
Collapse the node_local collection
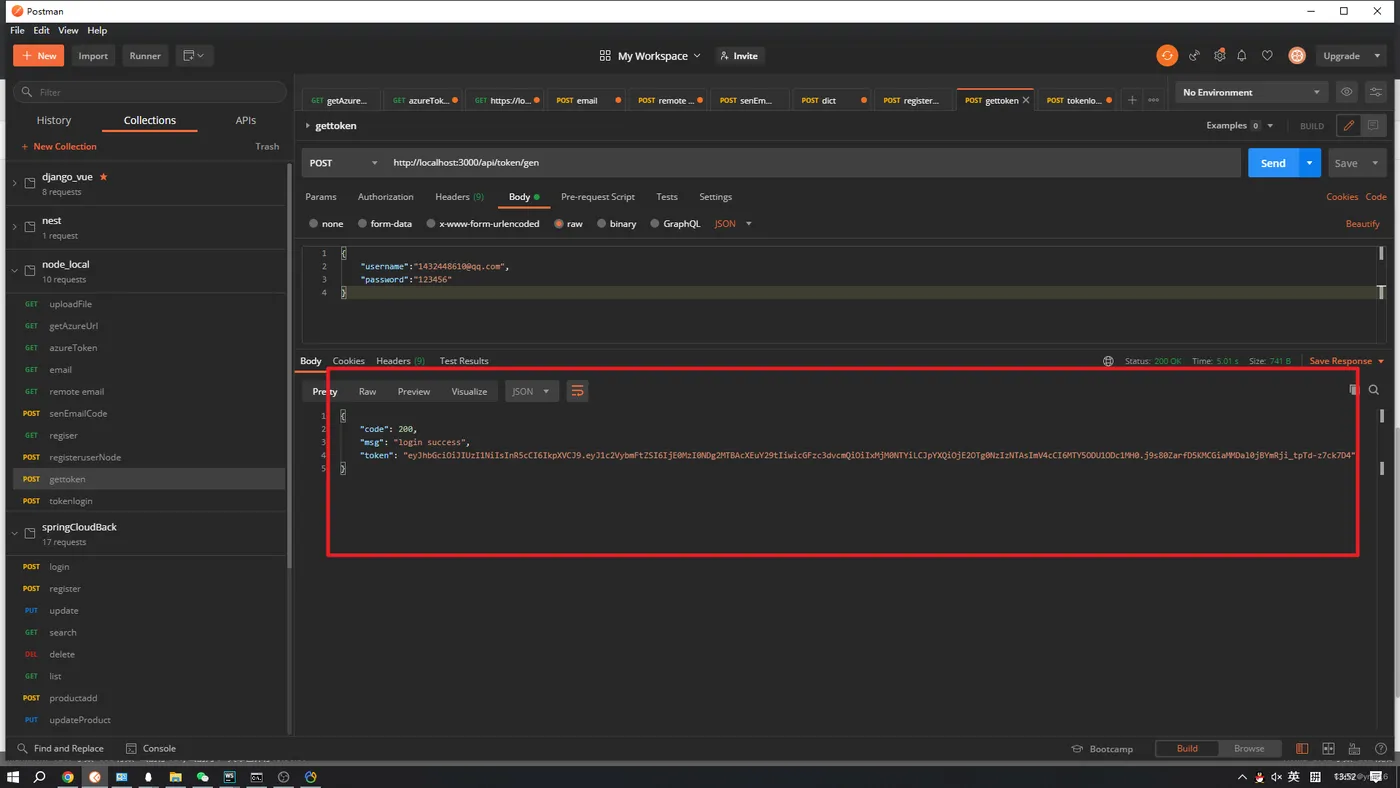pos(15,270)
